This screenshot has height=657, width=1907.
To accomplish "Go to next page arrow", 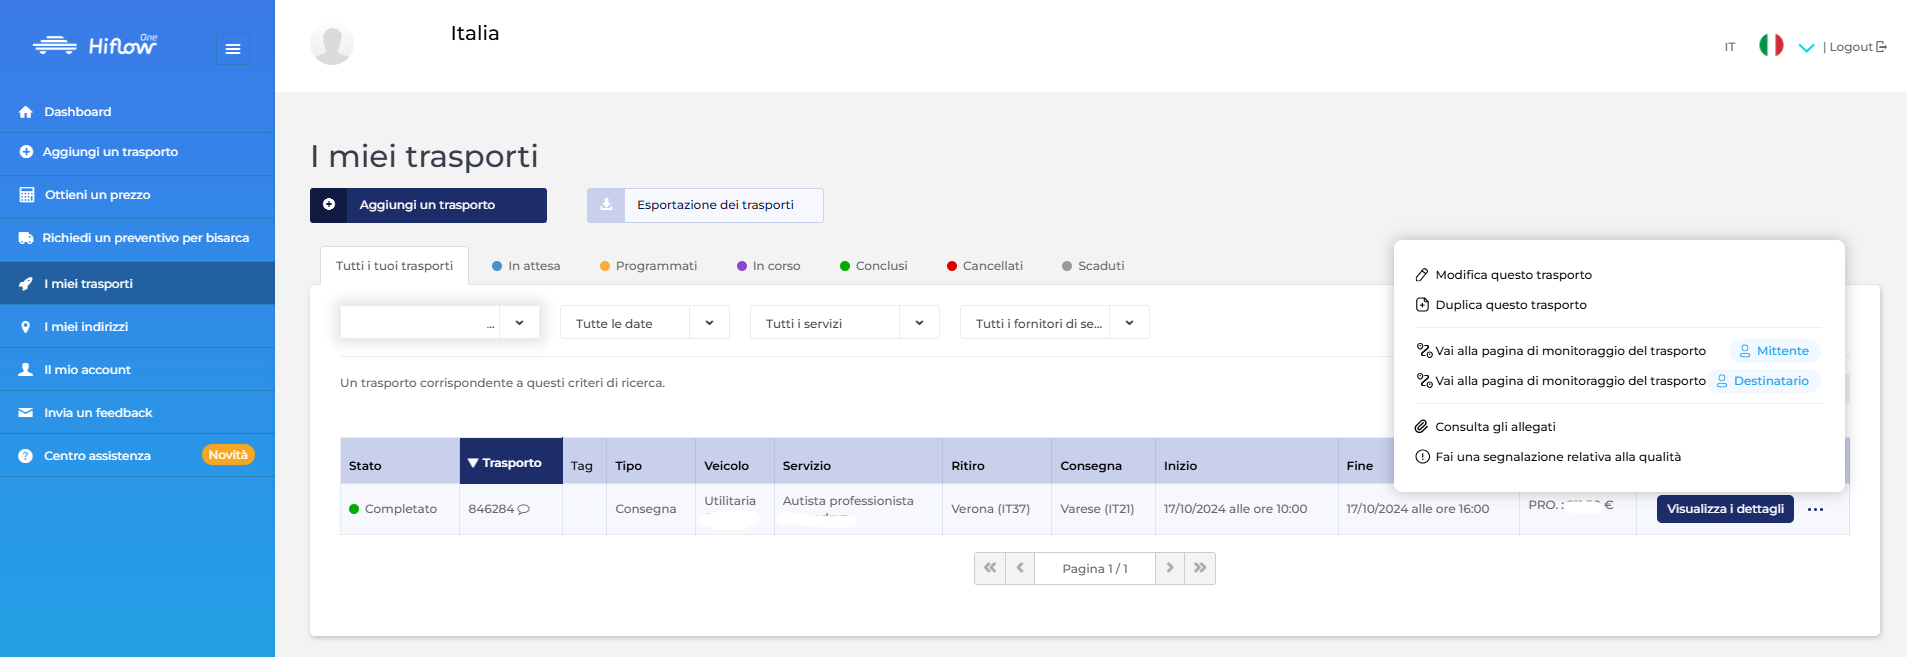I will point(1170,568).
